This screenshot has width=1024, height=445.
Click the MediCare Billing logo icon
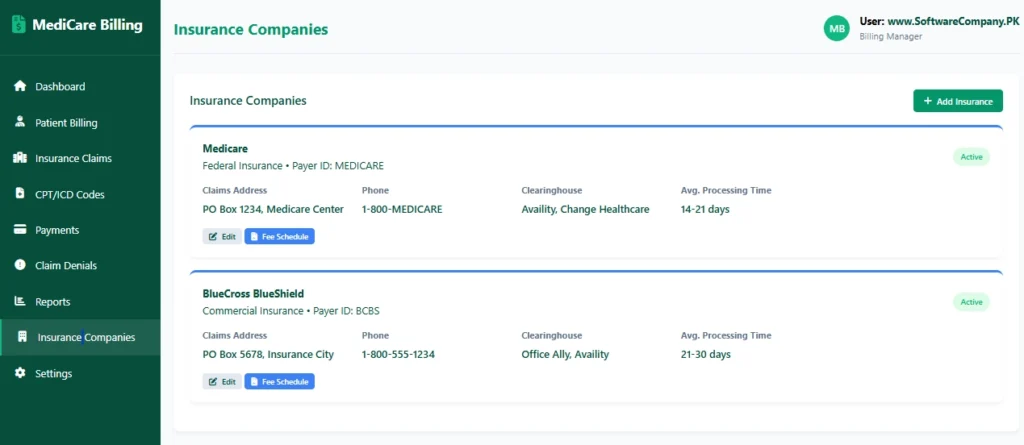coord(19,26)
